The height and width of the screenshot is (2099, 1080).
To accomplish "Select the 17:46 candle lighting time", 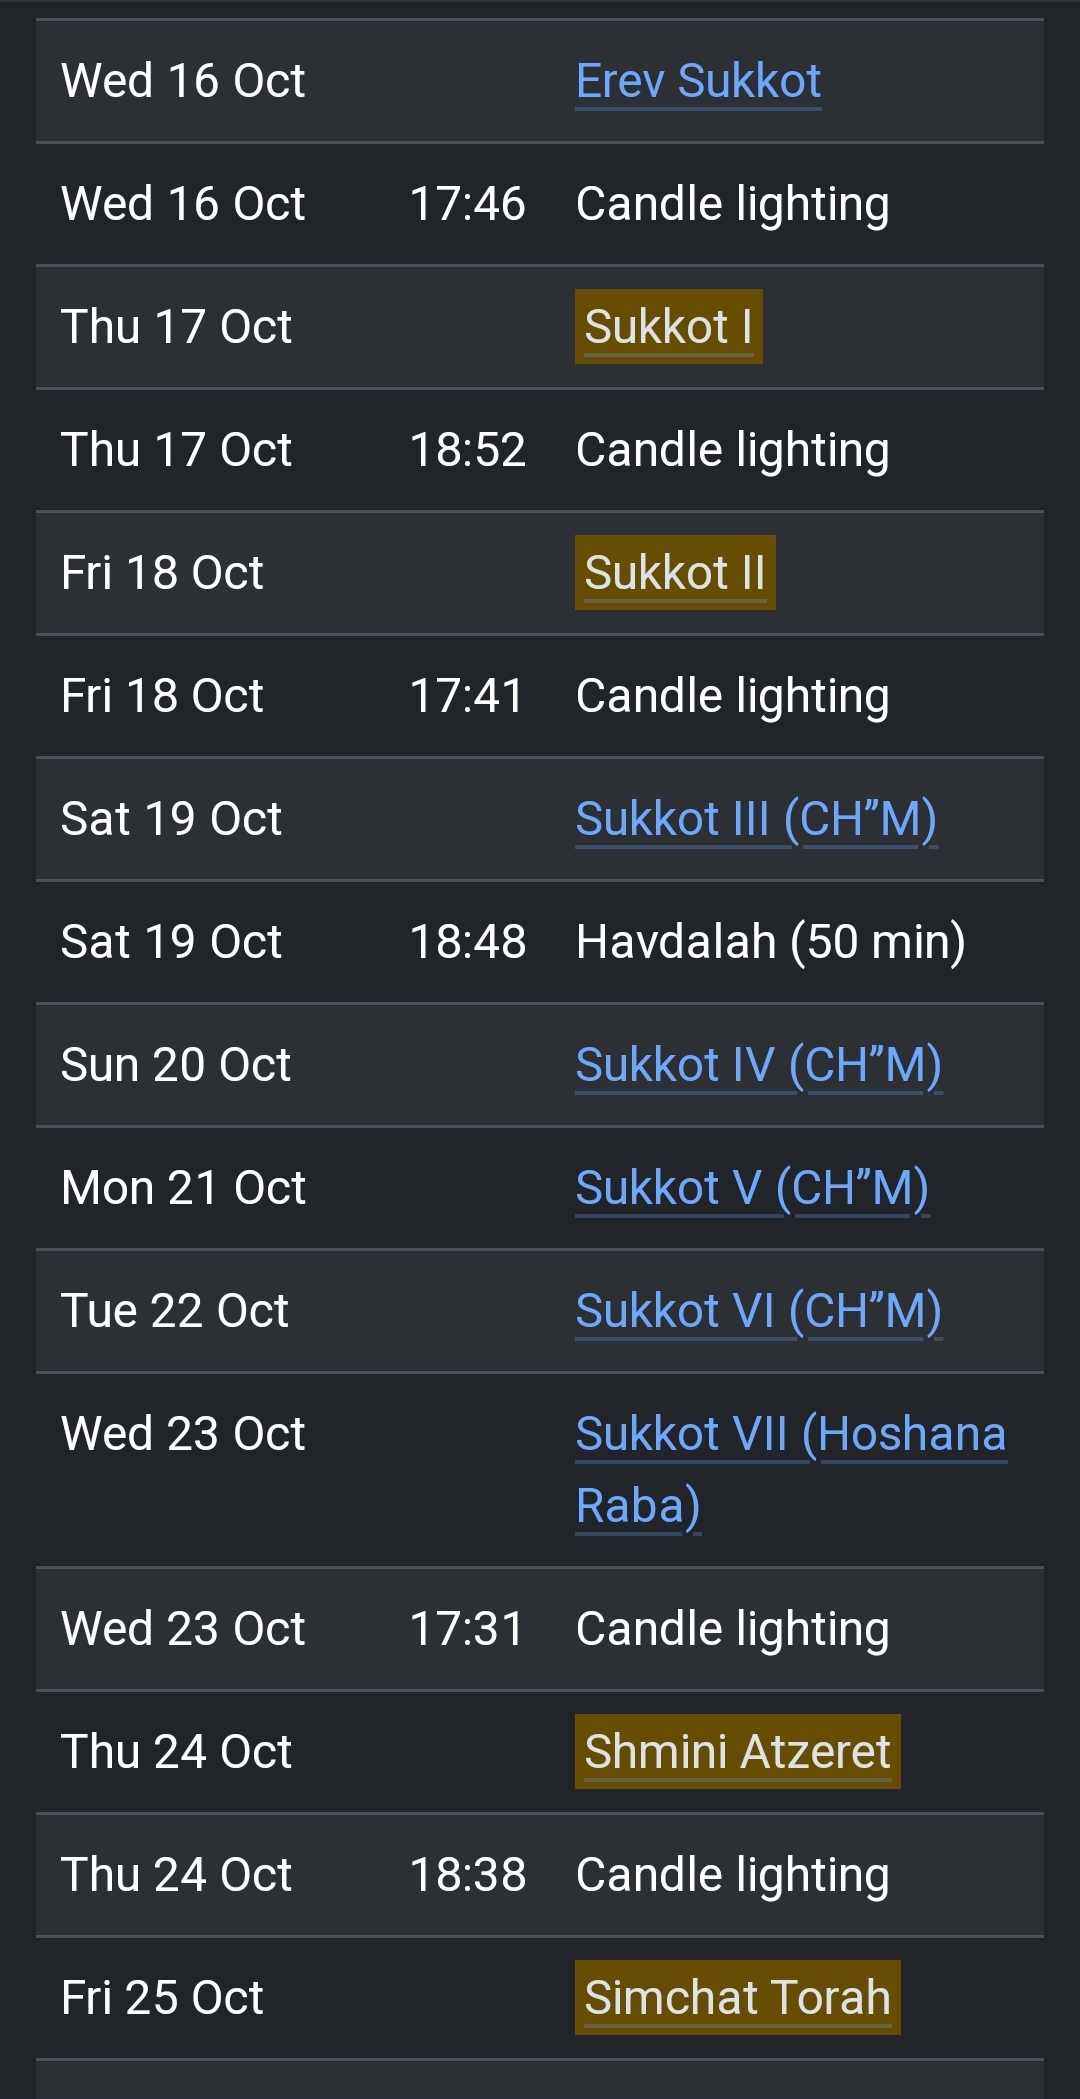I will pyautogui.click(x=467, y=204).
